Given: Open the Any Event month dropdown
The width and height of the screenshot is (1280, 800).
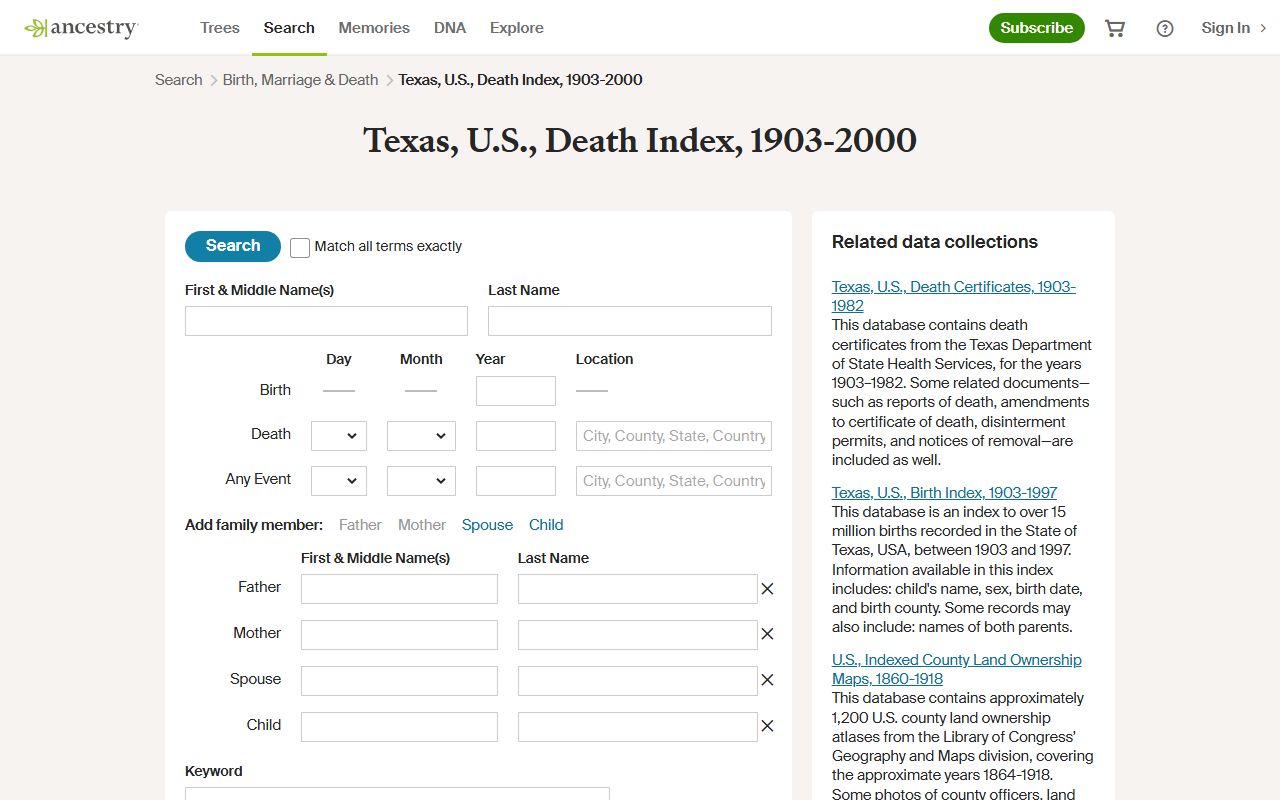Looking at the screenshot, I should 421,481.
